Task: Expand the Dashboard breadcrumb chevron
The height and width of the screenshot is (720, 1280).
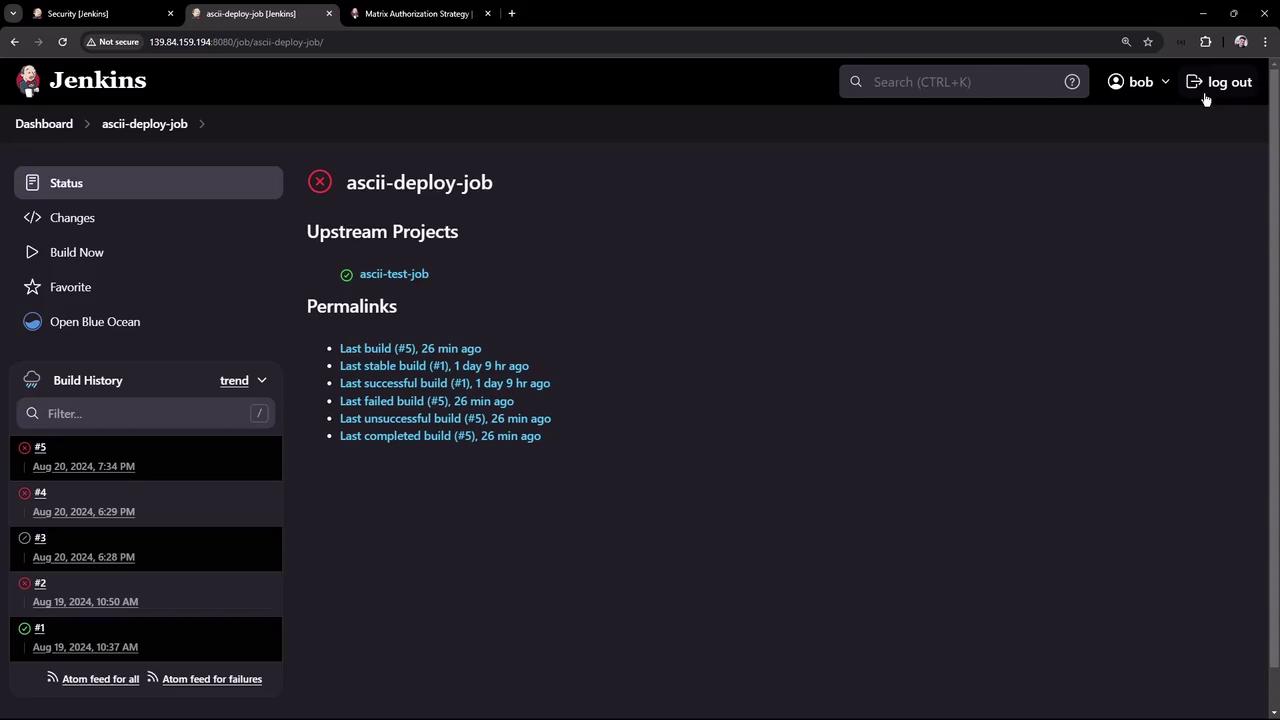Action: [87, 124]
